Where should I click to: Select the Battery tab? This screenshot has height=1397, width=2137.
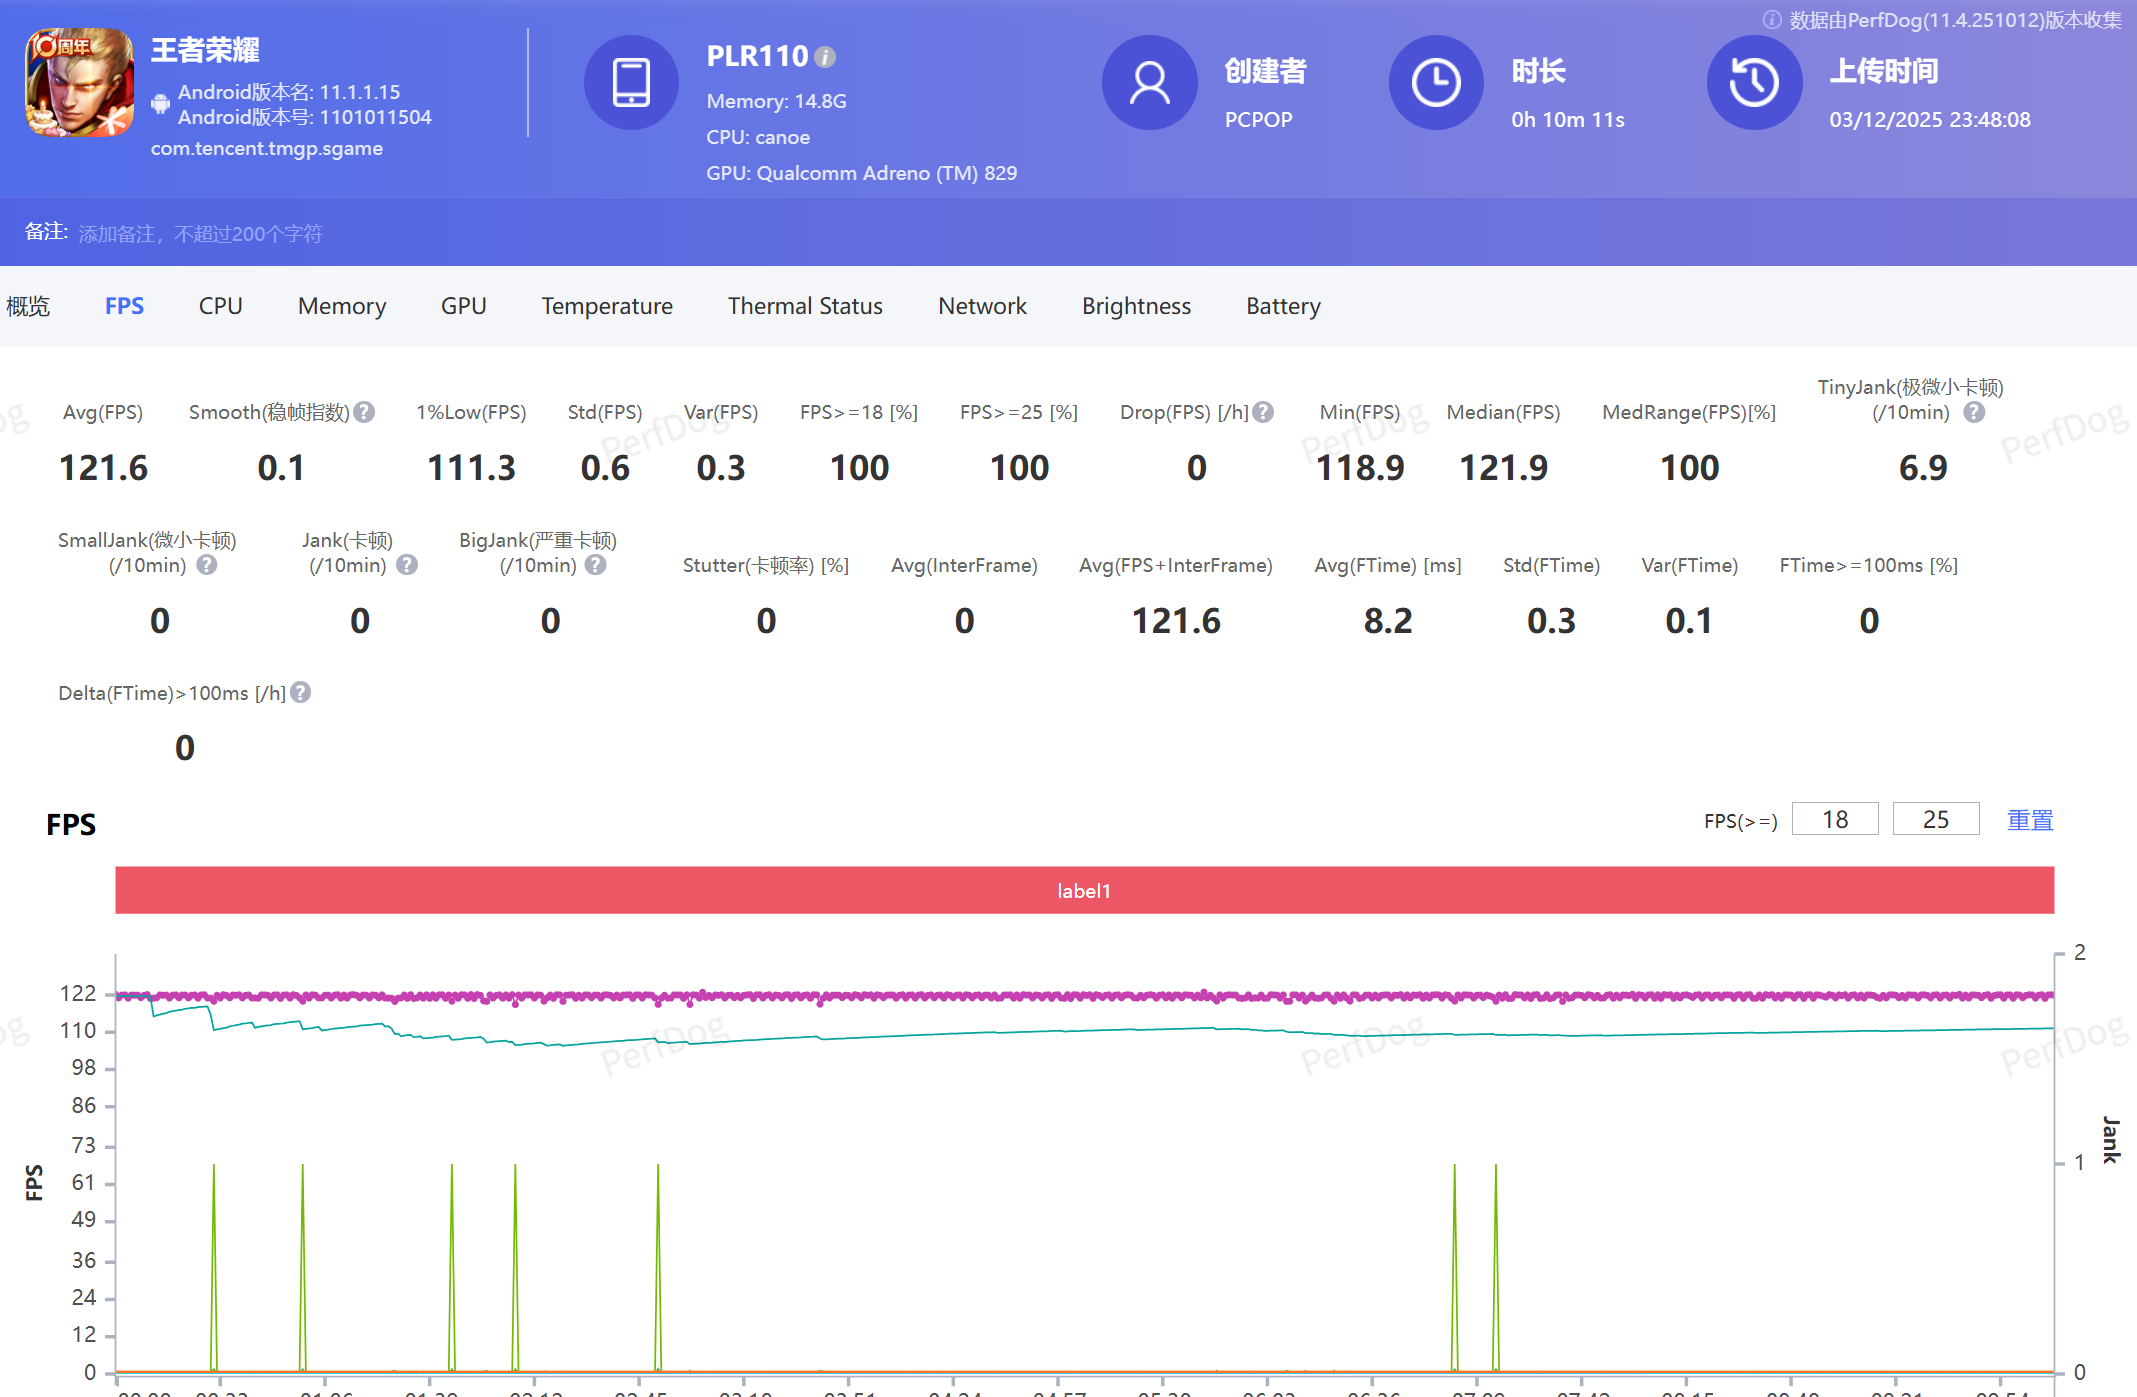point(1283,306)
